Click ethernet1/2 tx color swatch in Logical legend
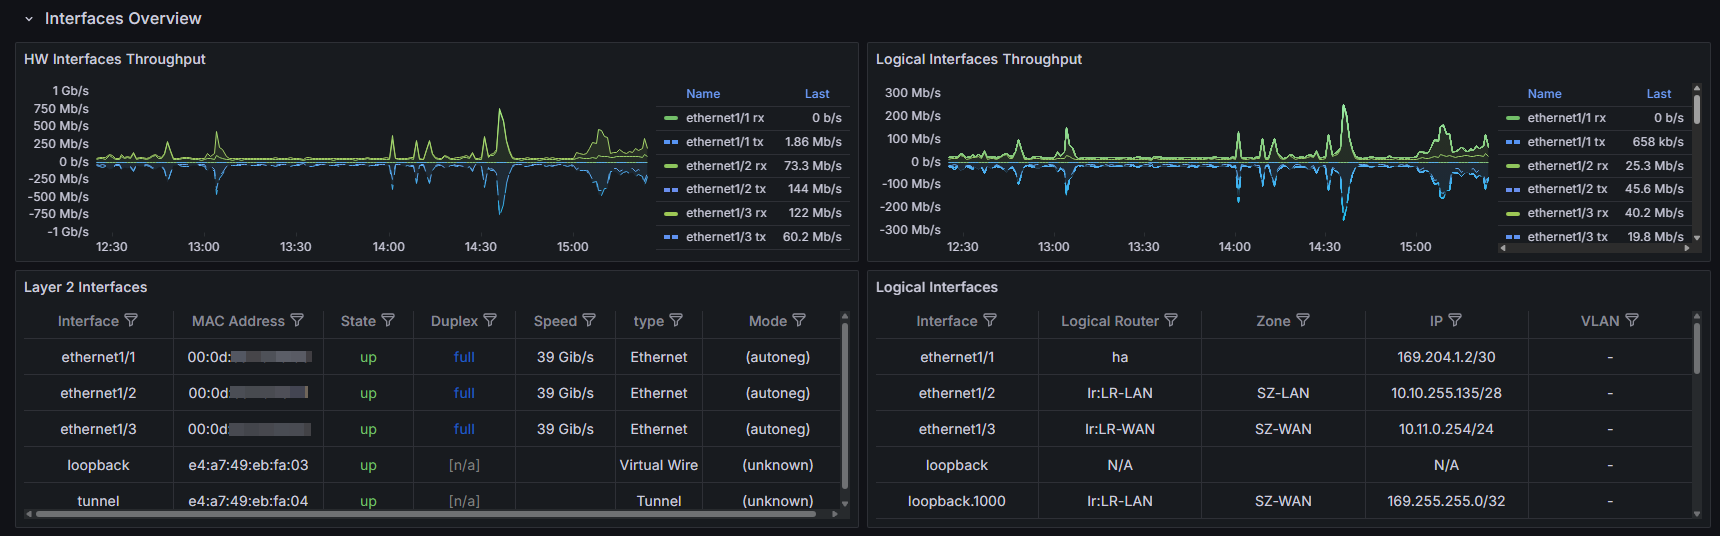Viewport: 1720px width, 536px height. click(x=1513, y=189)
